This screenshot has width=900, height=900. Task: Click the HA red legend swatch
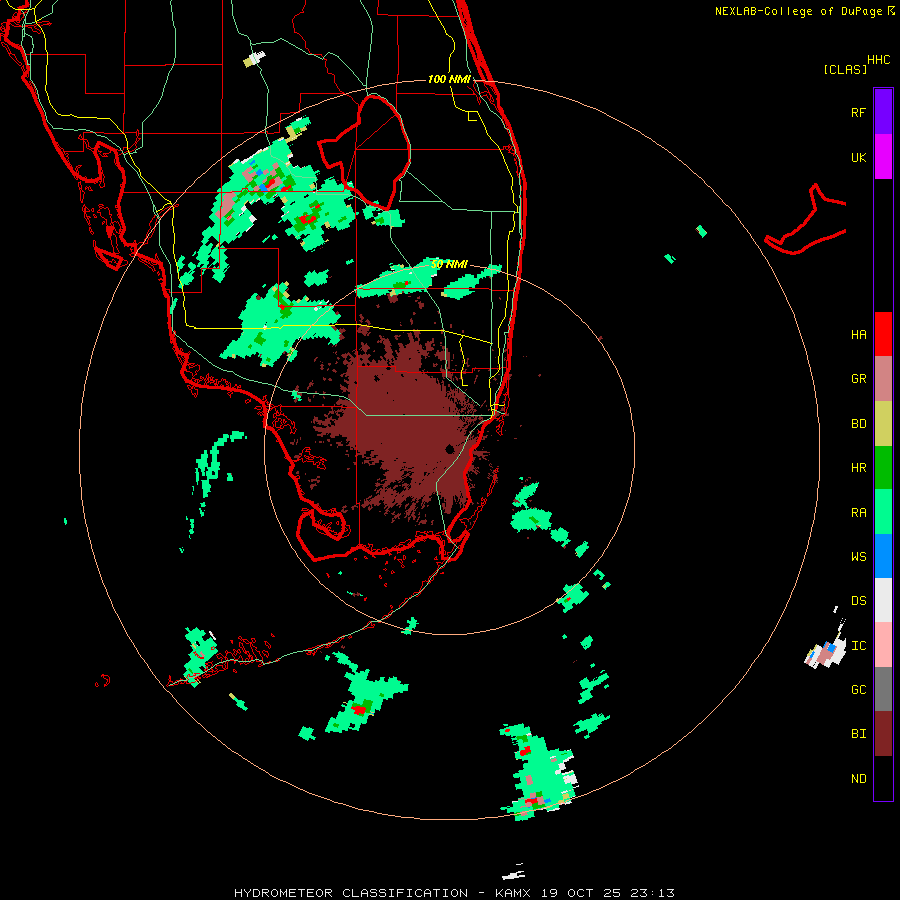(x=883, y=334)
